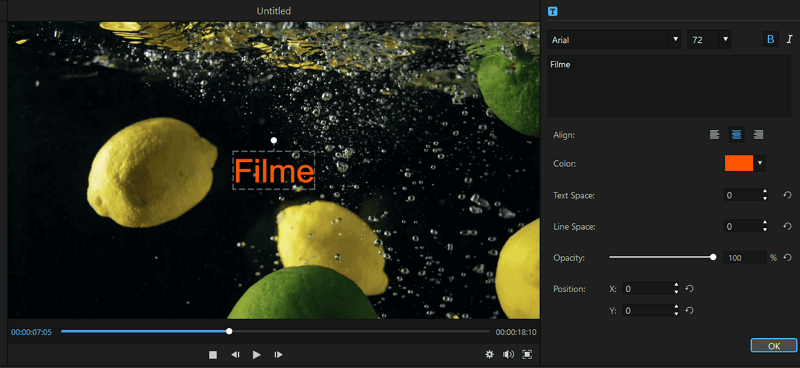Click the current time 00:00:07:05

(x=32, y=332)
